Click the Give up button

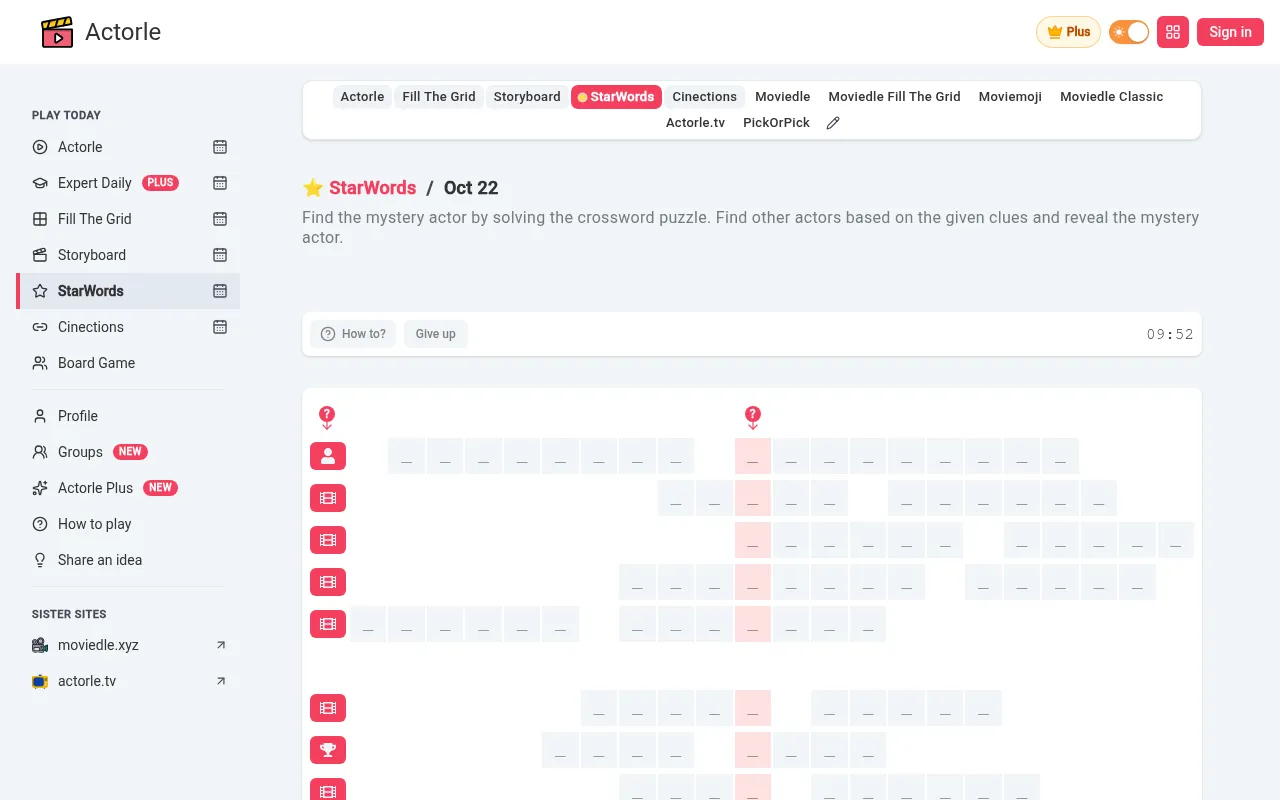pos(435,334)
